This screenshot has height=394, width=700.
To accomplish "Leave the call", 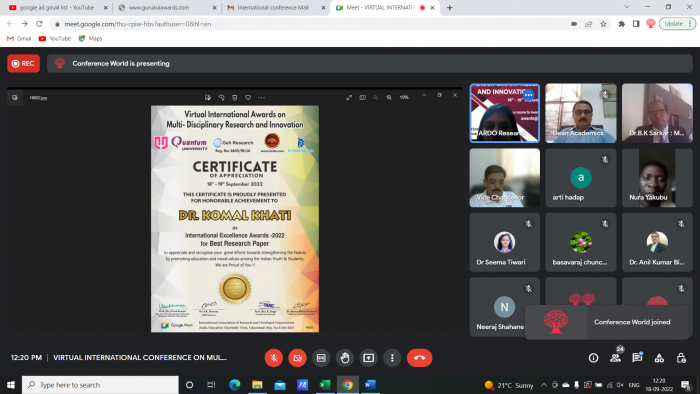I will point(419,358).
